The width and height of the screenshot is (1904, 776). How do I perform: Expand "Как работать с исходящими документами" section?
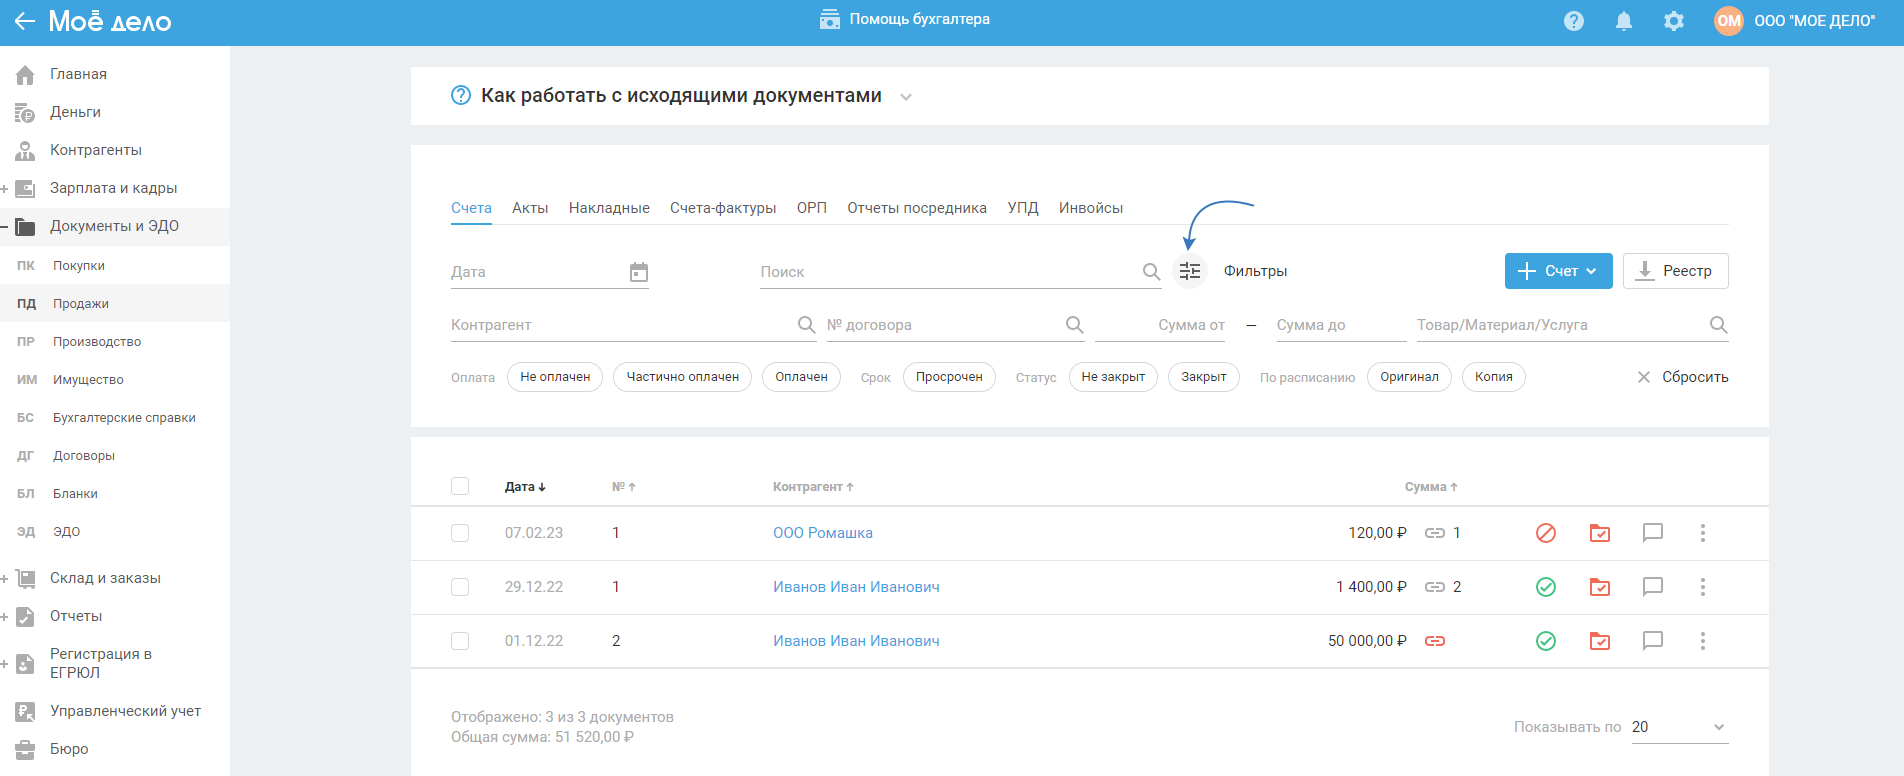click(x=906, y=97)
